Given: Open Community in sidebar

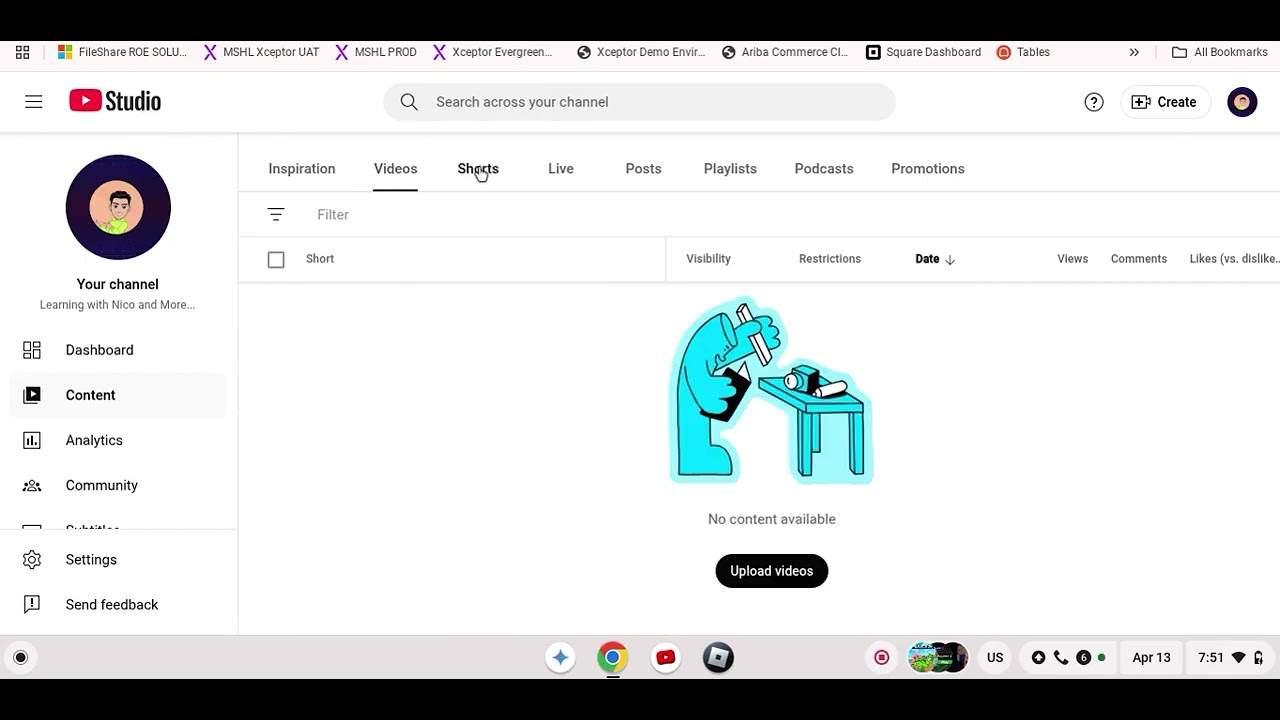Looking at the screenshot, I should [x=118, y=485].
